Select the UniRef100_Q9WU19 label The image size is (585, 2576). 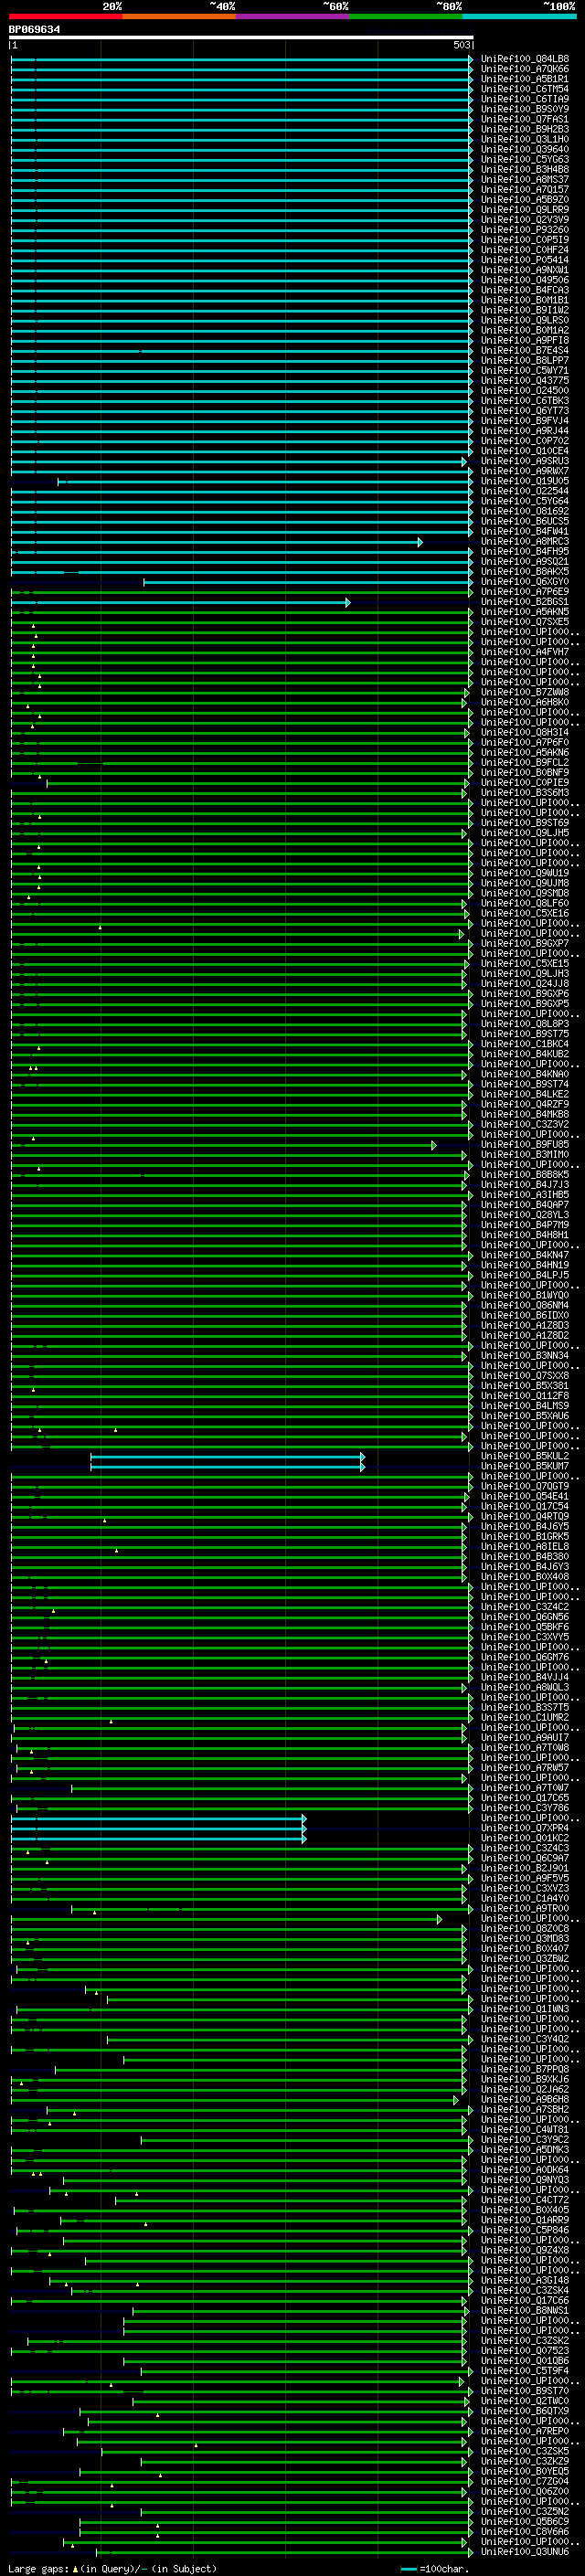(x=525, y=873)
